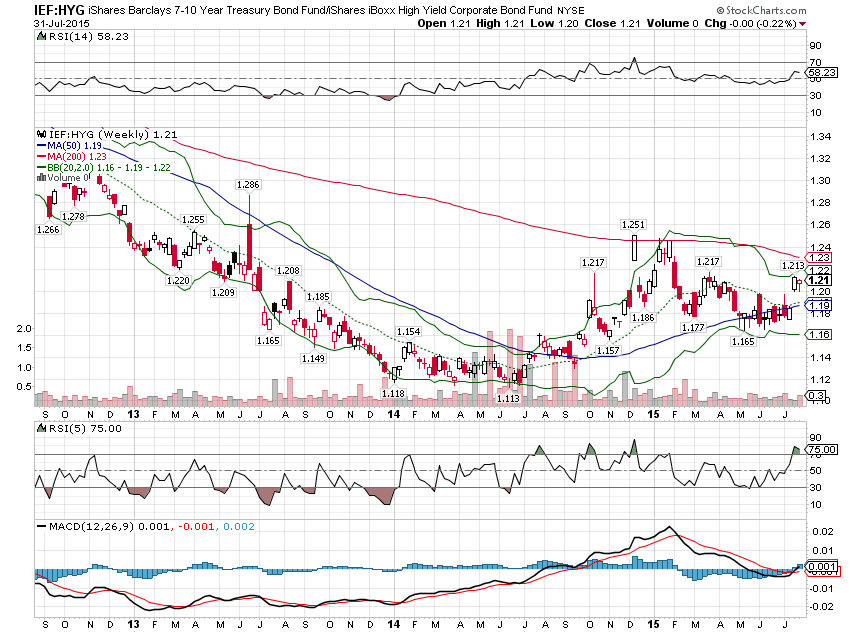Click the RSI(14) indicator icon
The width and height of the screenshot is (850, 633).
click(x=41, y=36)
